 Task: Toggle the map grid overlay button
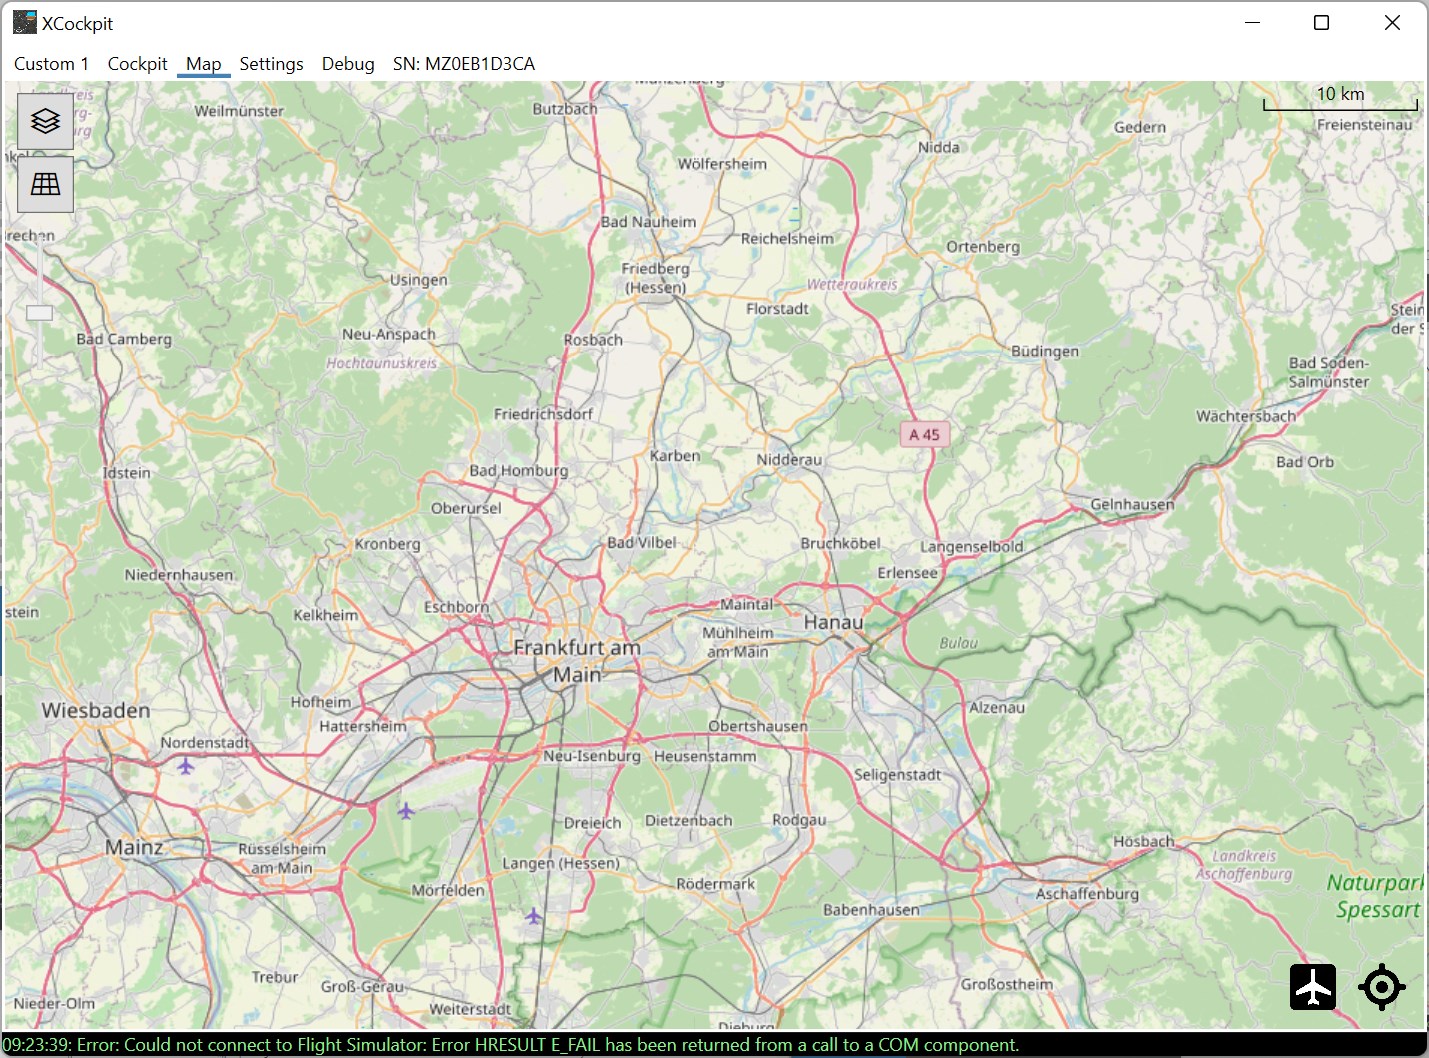pos(45,184)
